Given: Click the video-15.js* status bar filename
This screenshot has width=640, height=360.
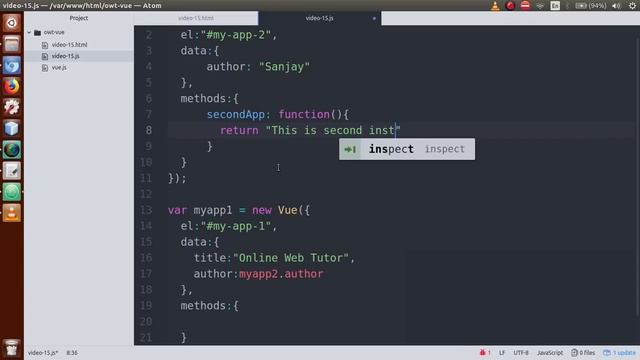Looking at the screenshot, I should point(43,353).
